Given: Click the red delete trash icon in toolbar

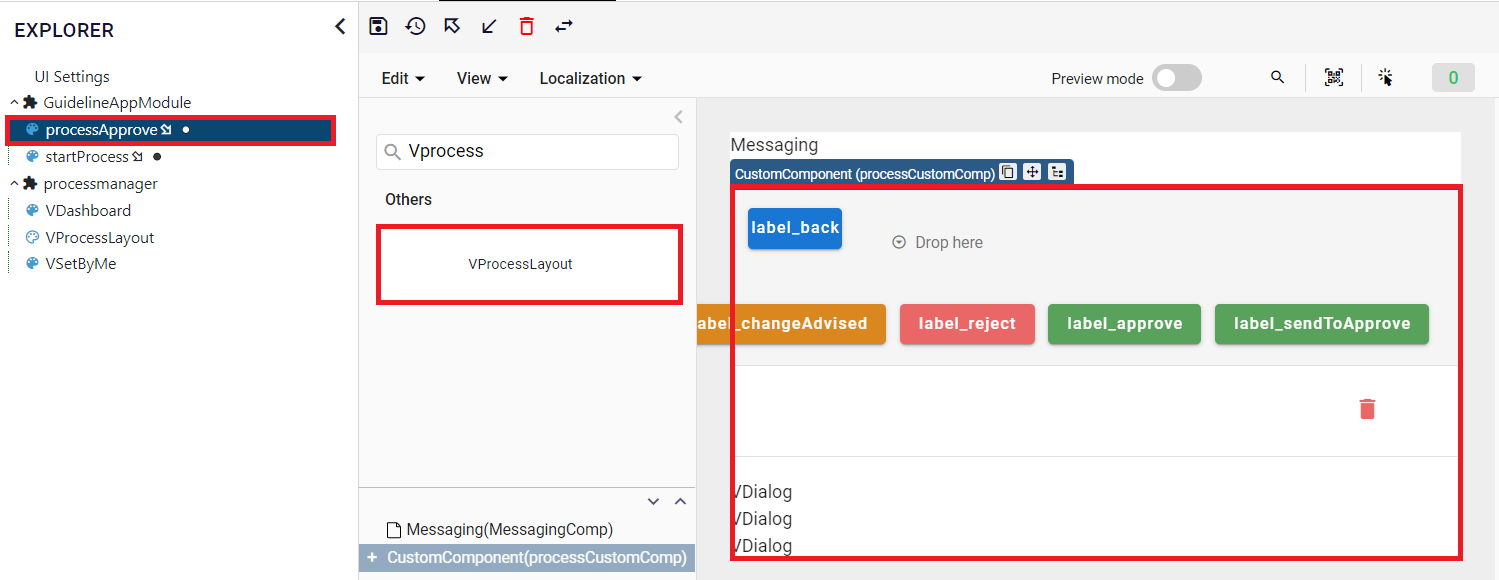Looking at the screenshot, I should point(527,26).
